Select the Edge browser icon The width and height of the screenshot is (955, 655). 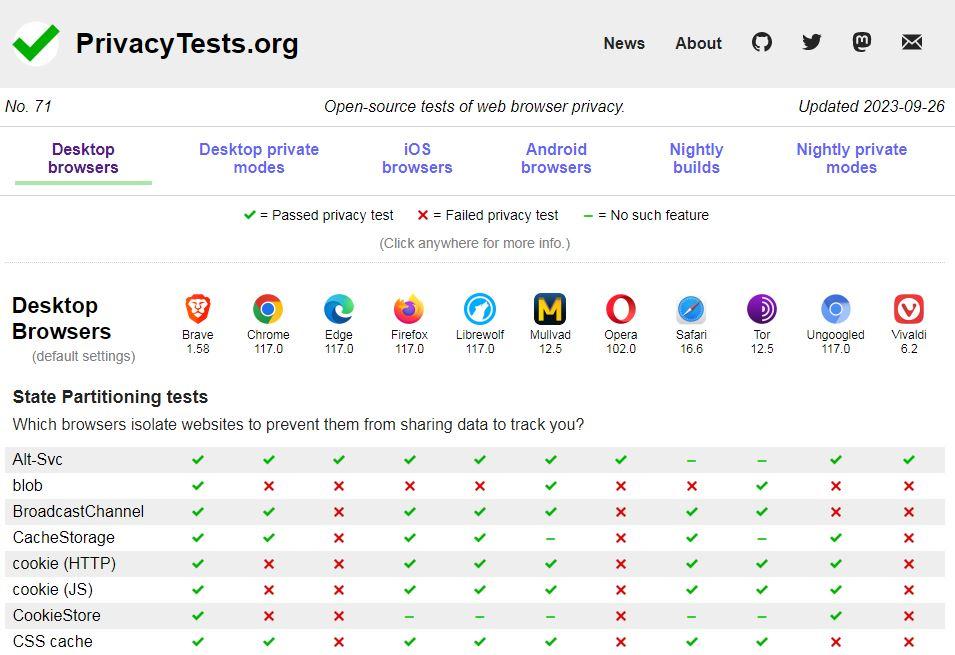(339, 309)
